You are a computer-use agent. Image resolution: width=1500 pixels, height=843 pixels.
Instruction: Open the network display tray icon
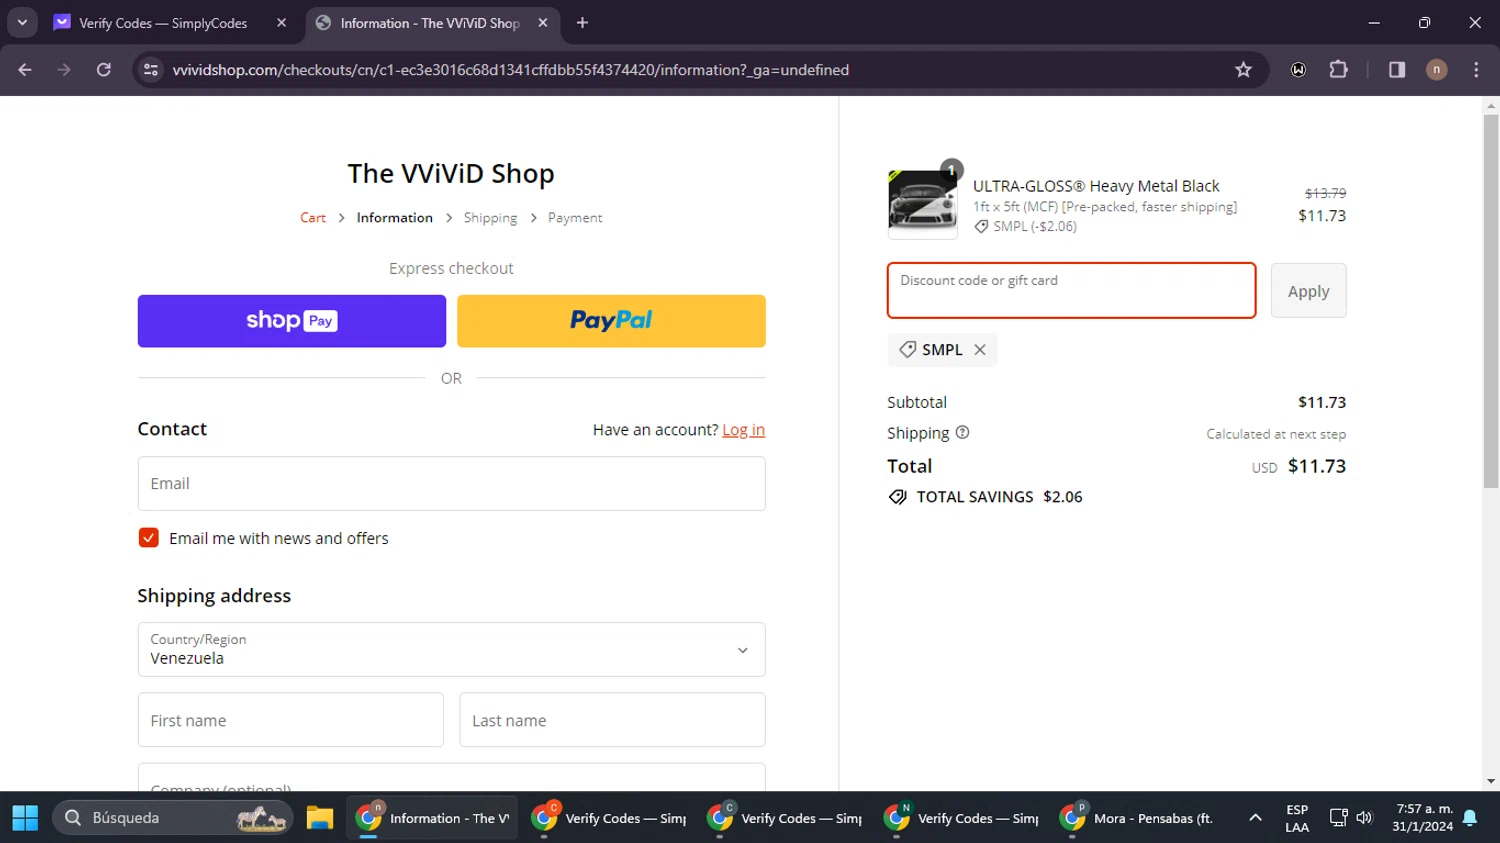pyautogui.click(x=1338, y=818)
